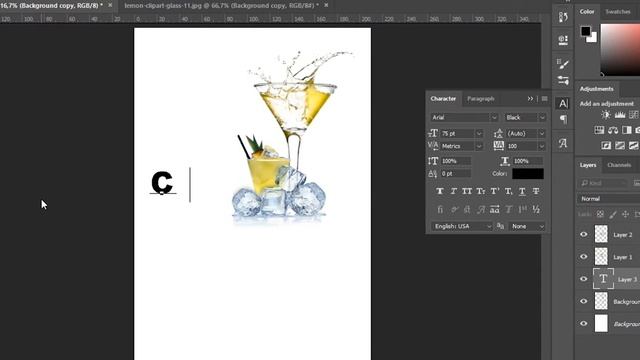Open the Arial font family dropdown
The height and width of the screenshot is (360, 640).
pyautogui.click(x=464, y=118)
